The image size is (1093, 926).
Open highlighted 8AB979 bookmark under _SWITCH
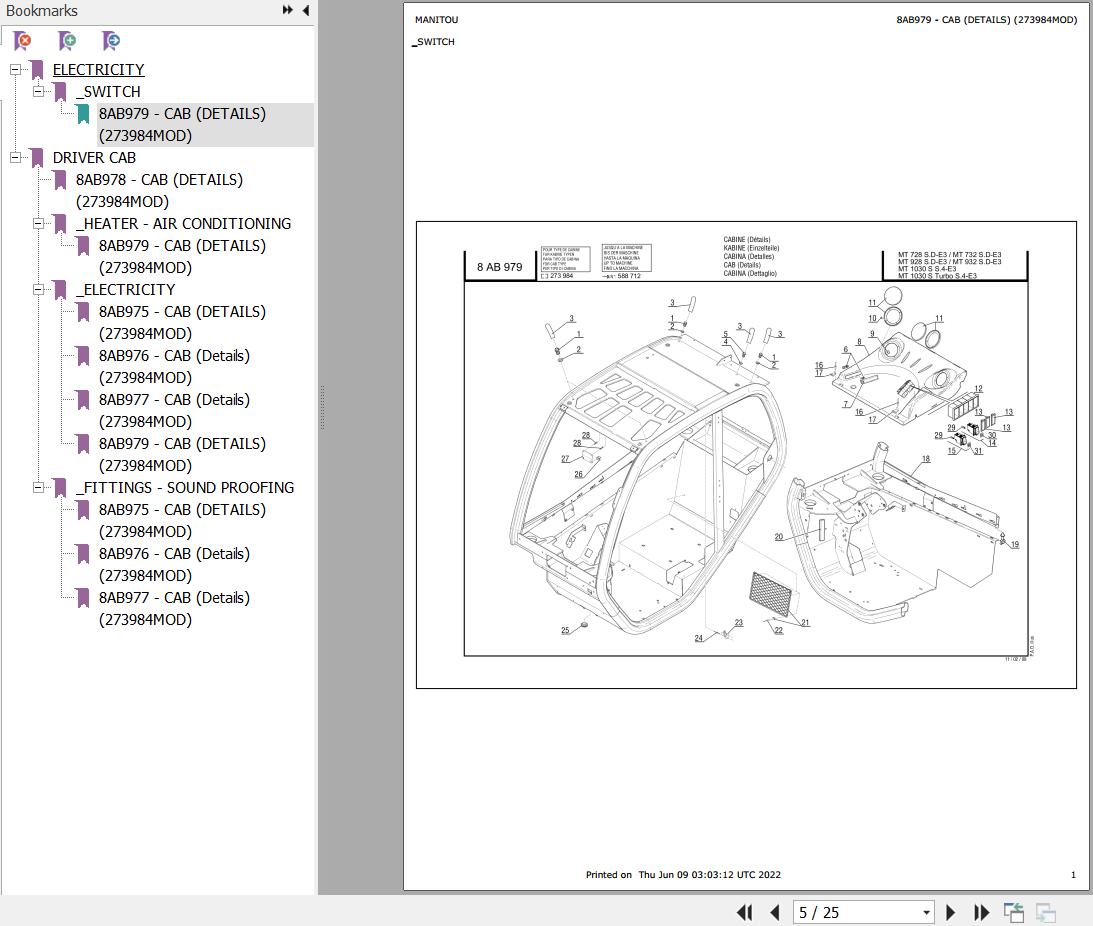[182, 125]
